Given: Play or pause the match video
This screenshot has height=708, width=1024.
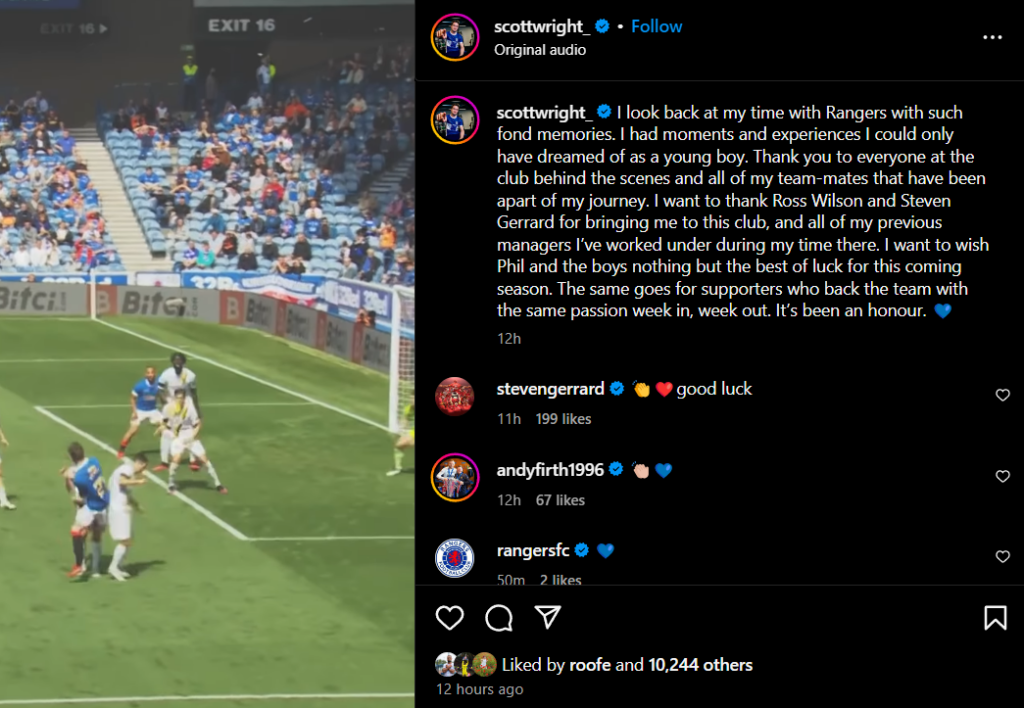Looking at the screenshot, I should point(207,354).
